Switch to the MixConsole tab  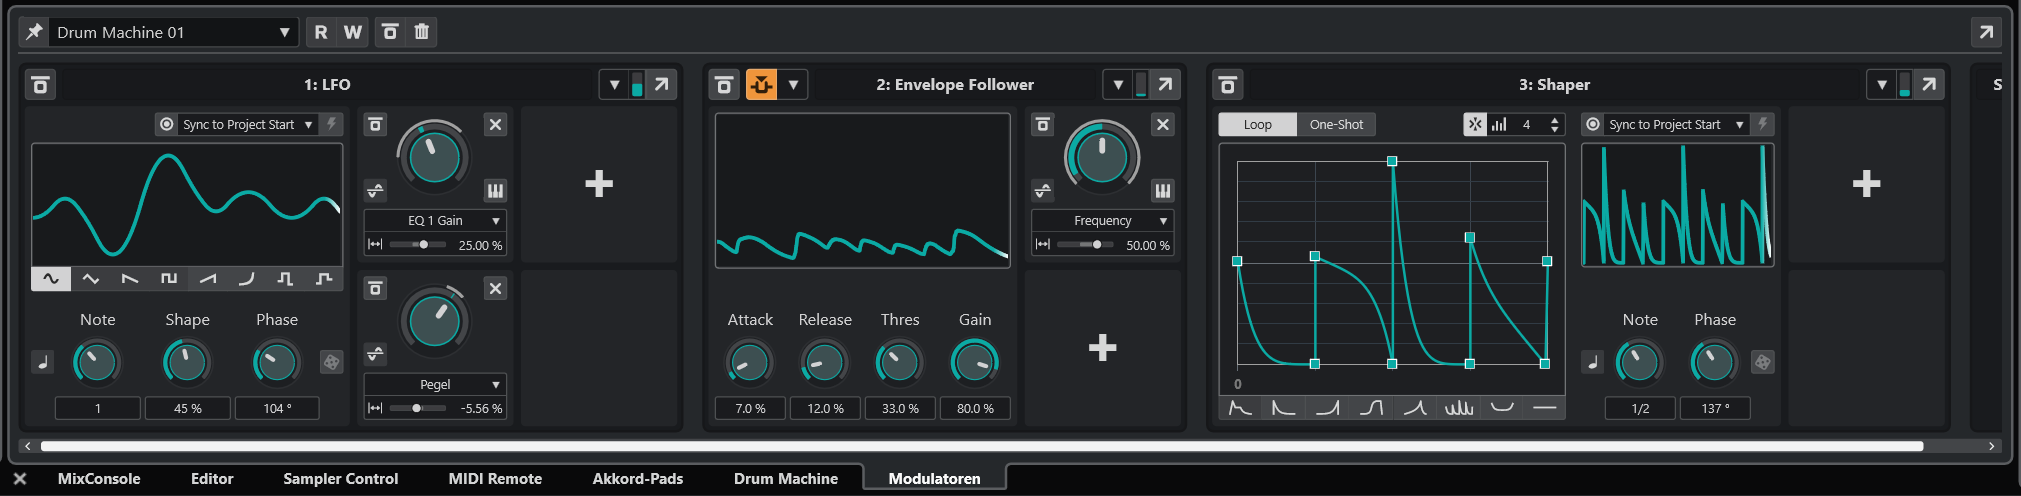click(x=99, y=479)
